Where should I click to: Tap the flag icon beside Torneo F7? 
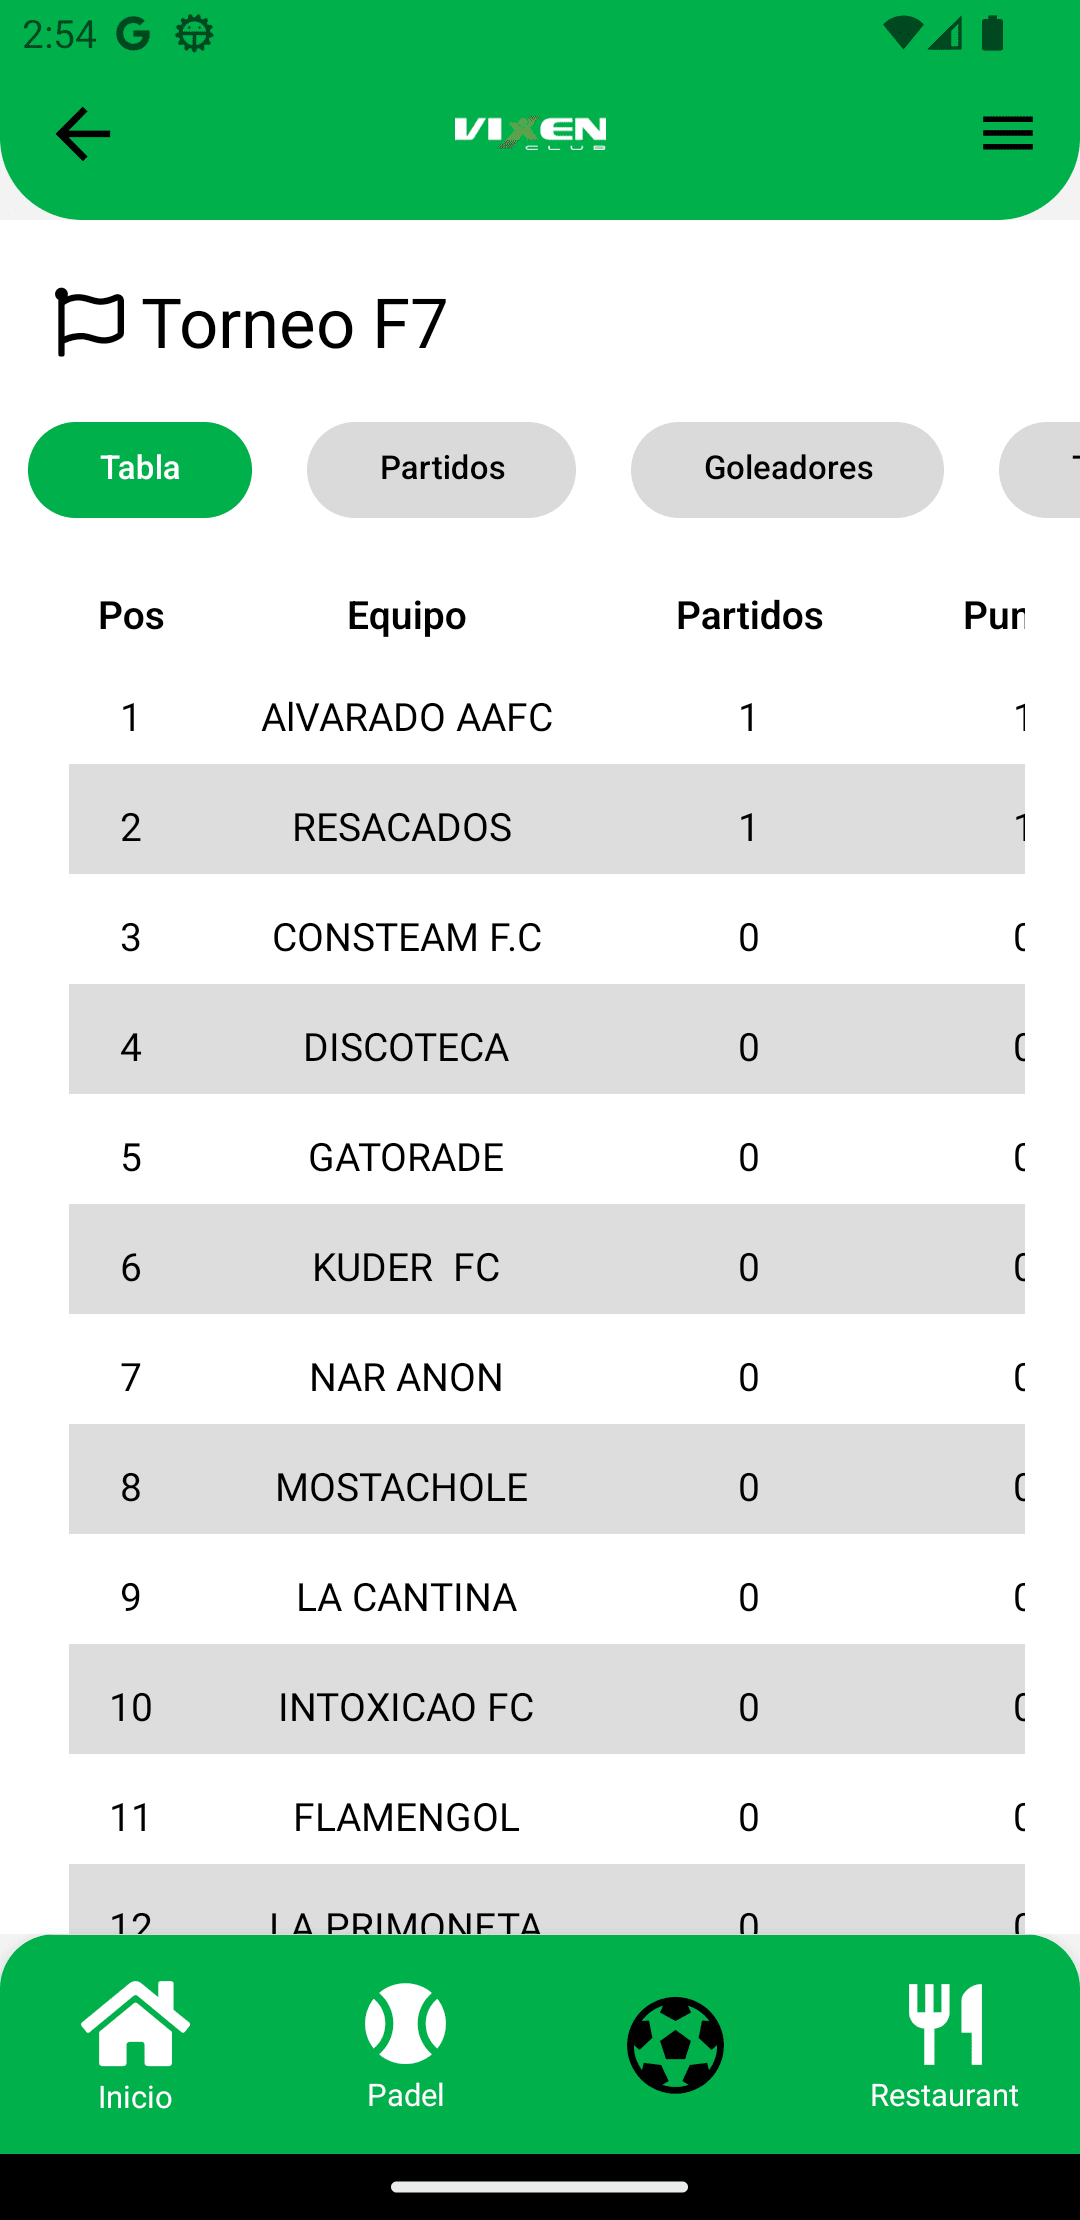89,322
